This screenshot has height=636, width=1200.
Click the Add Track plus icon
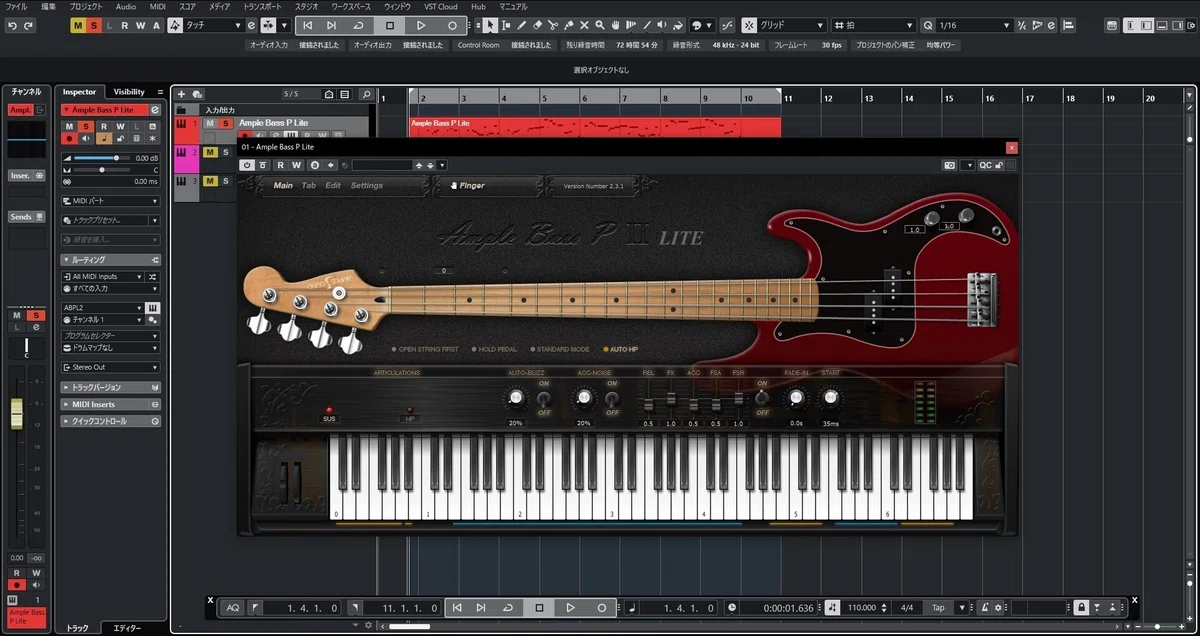[182, 94]
